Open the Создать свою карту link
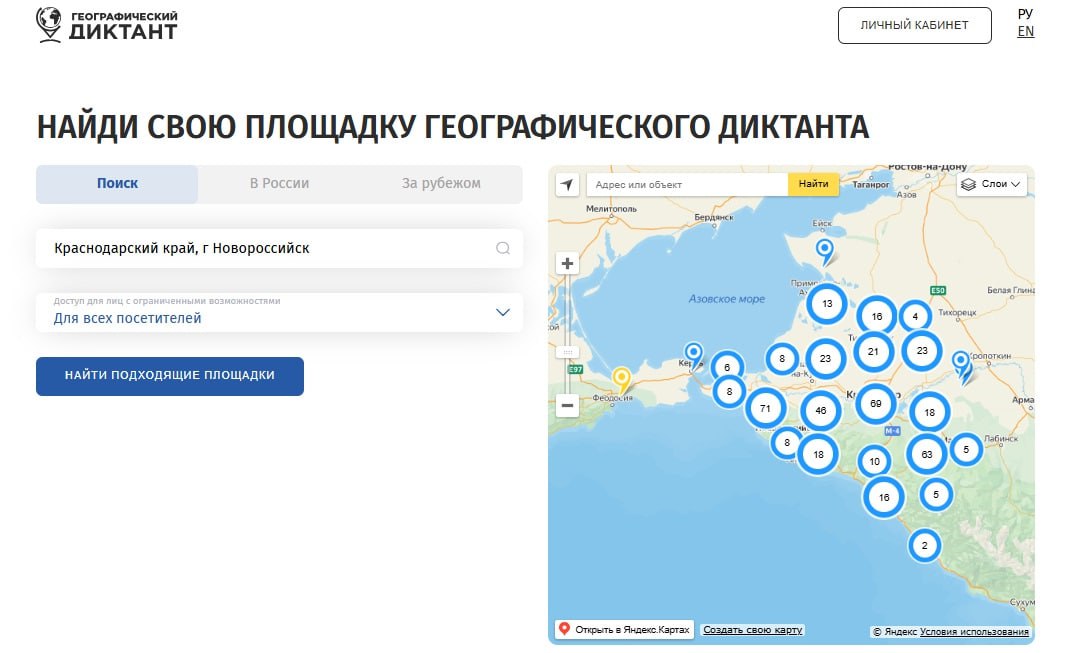 tap(753, 629)
